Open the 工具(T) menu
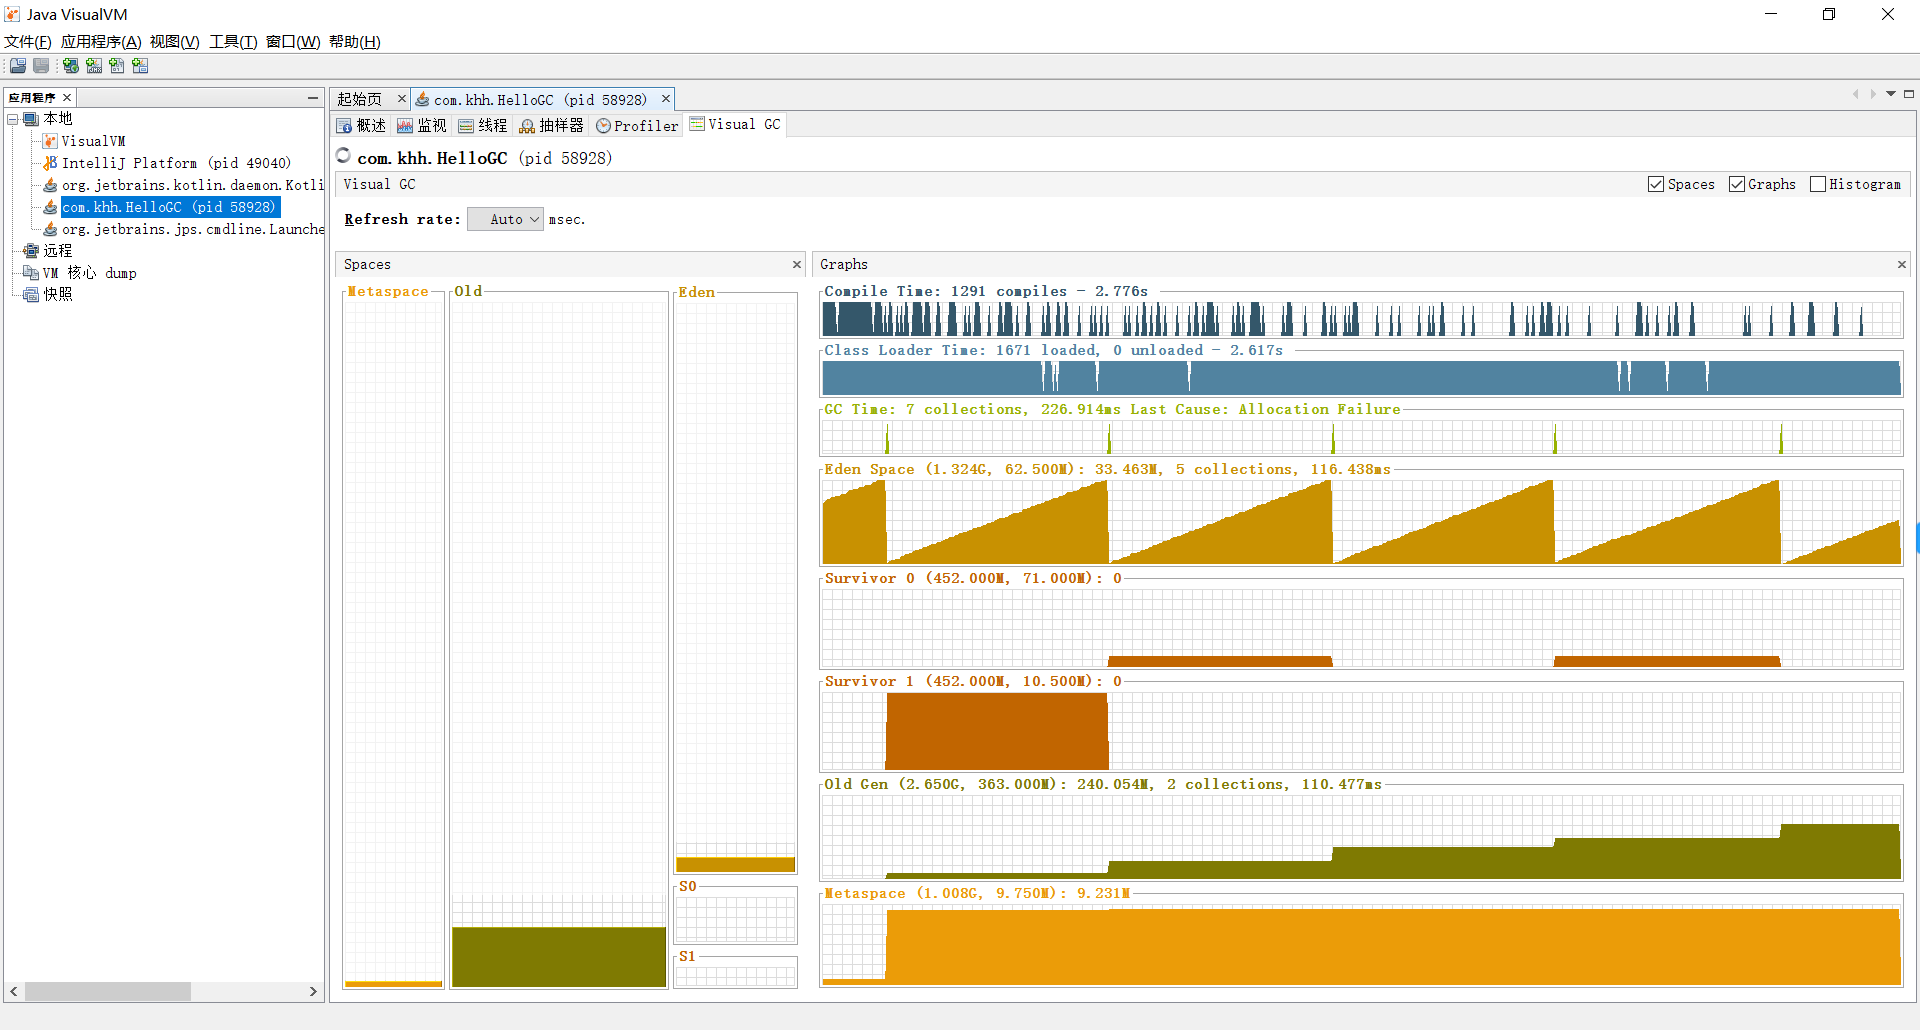Screen dimensions: 1920x1030 [233, 41]
